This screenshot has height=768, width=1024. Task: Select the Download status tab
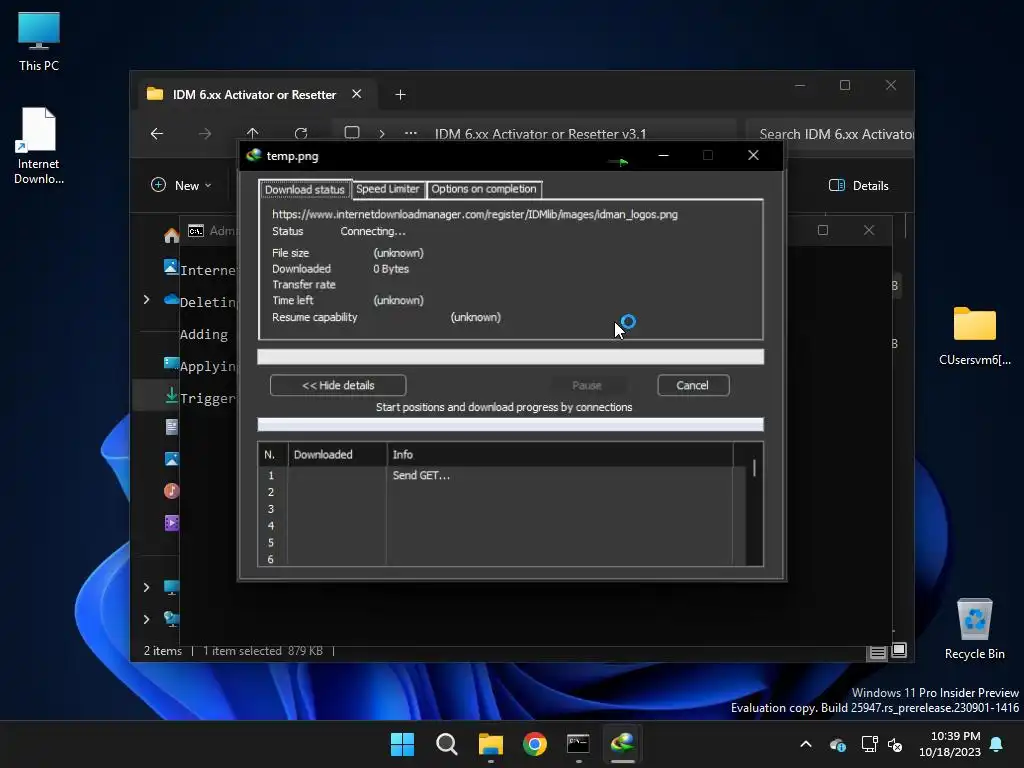[x=305, y=189]
